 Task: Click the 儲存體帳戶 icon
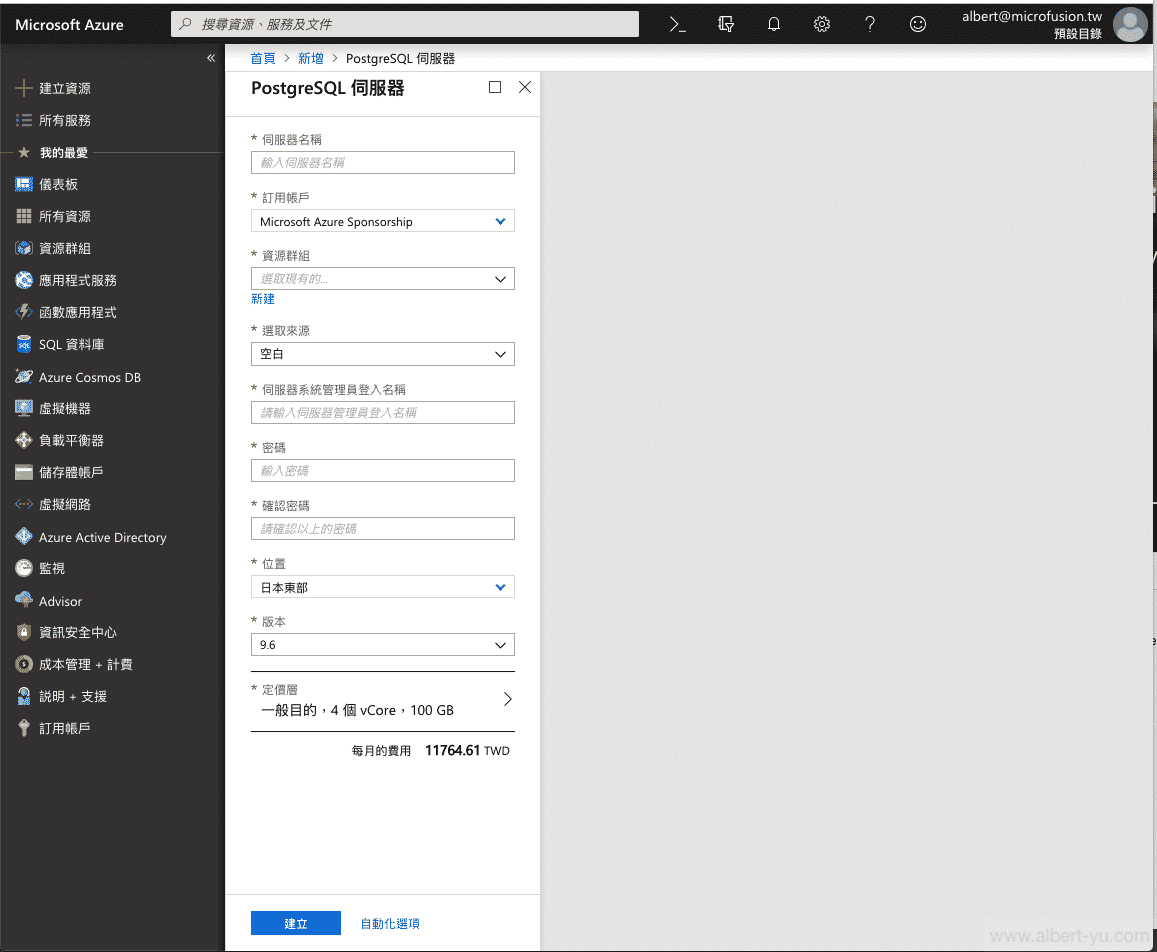(x=24, y=472)
